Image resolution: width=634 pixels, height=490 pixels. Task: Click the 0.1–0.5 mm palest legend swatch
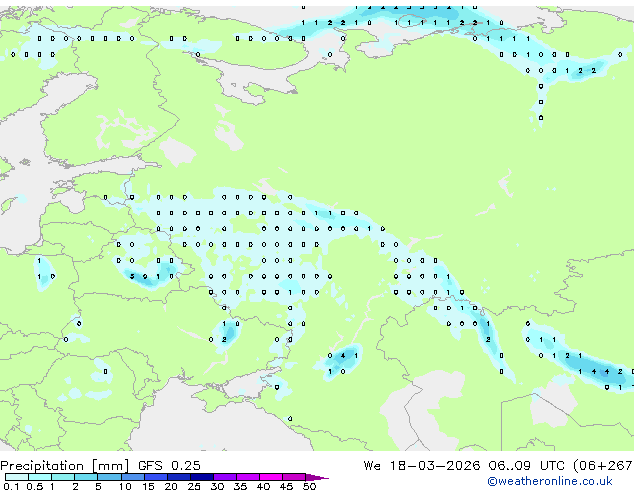[x=17, y=477]
